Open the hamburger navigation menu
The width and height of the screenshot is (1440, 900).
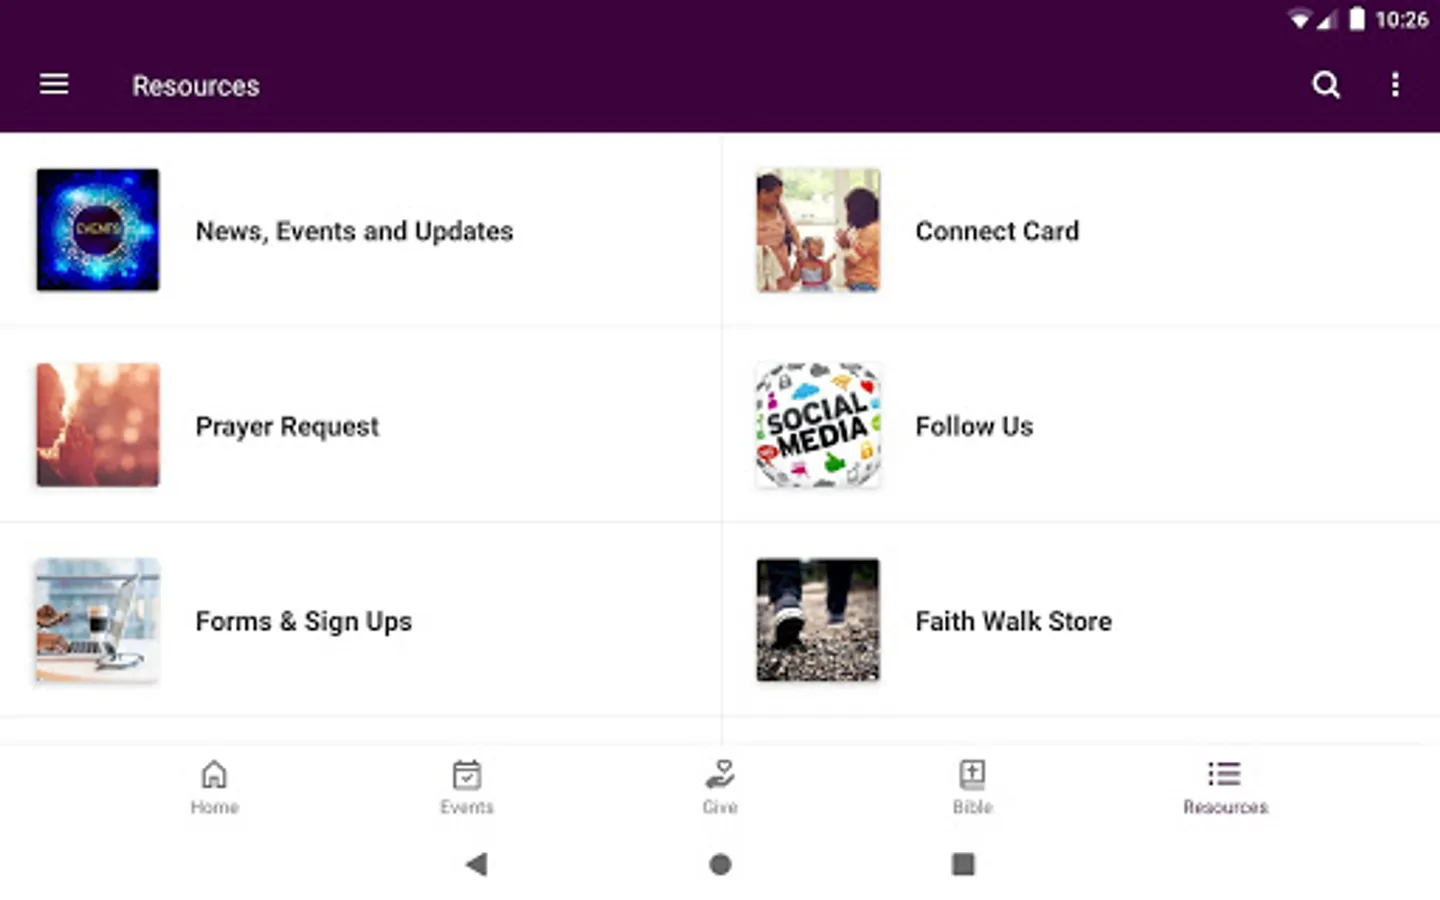(54, 85)
